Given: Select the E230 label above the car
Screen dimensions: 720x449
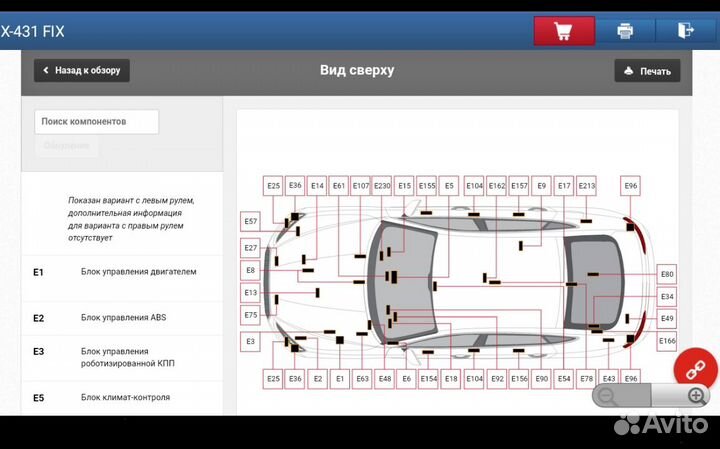Looking at the screenshot, I should click(x=382, y=186).
